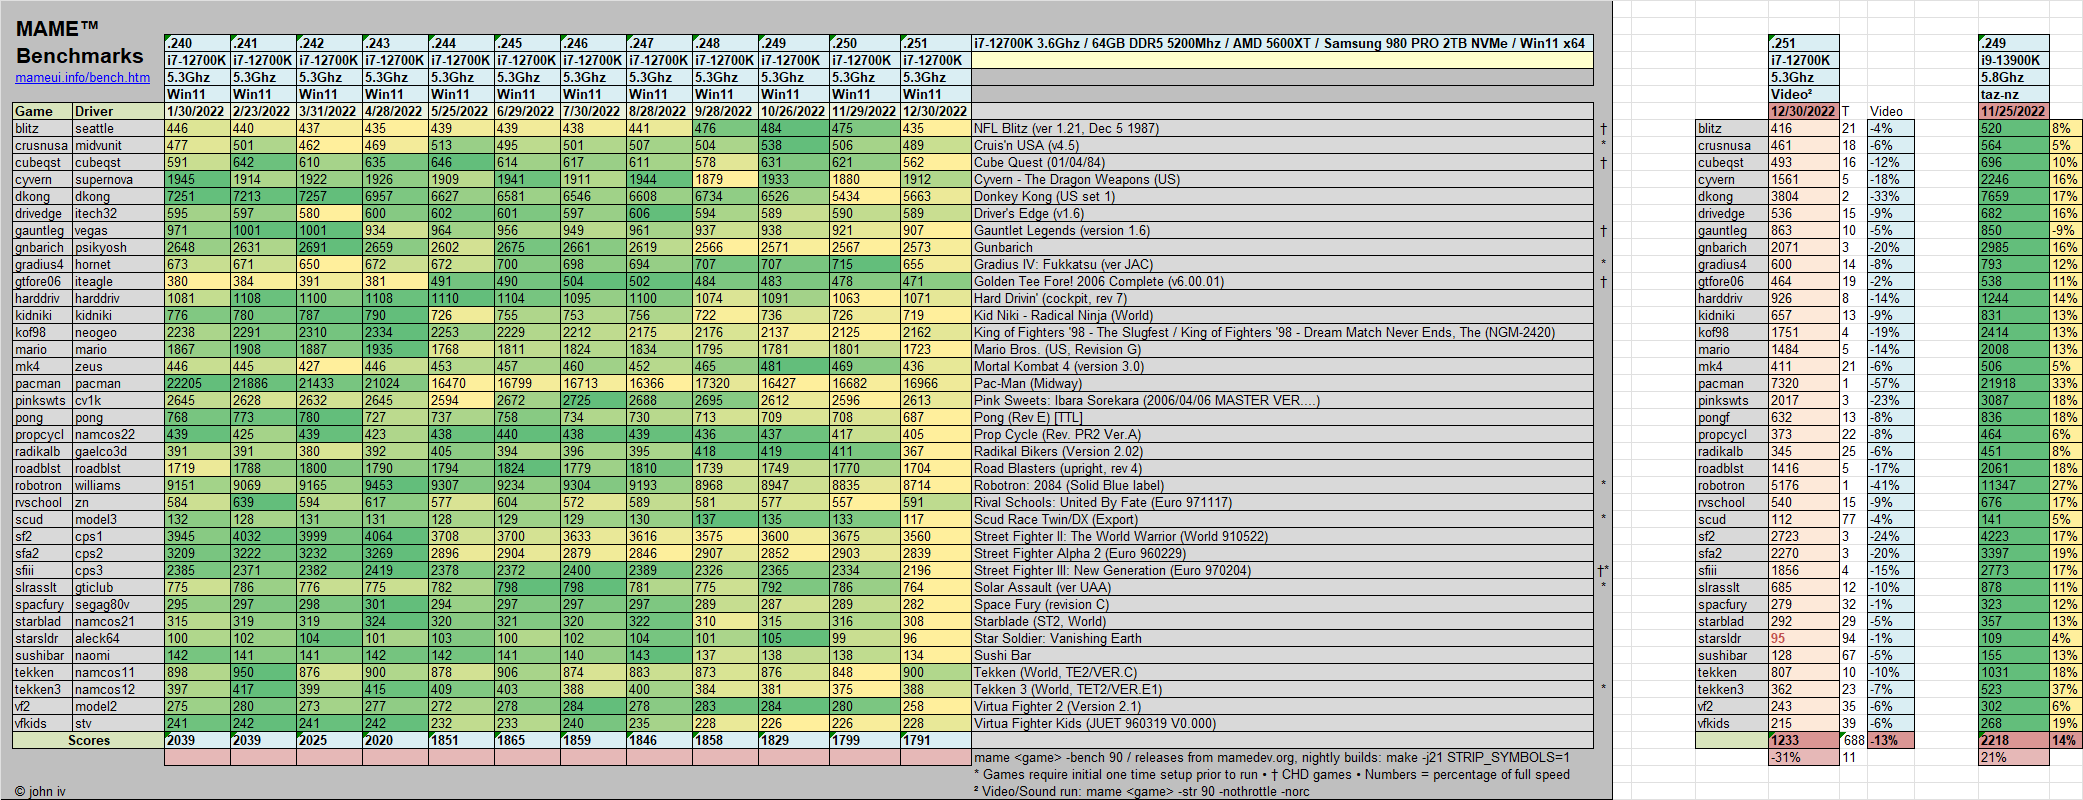Click the psikyosh driver cell
The width and height of the screenshot is (2083, 800).
coord(118,247)
